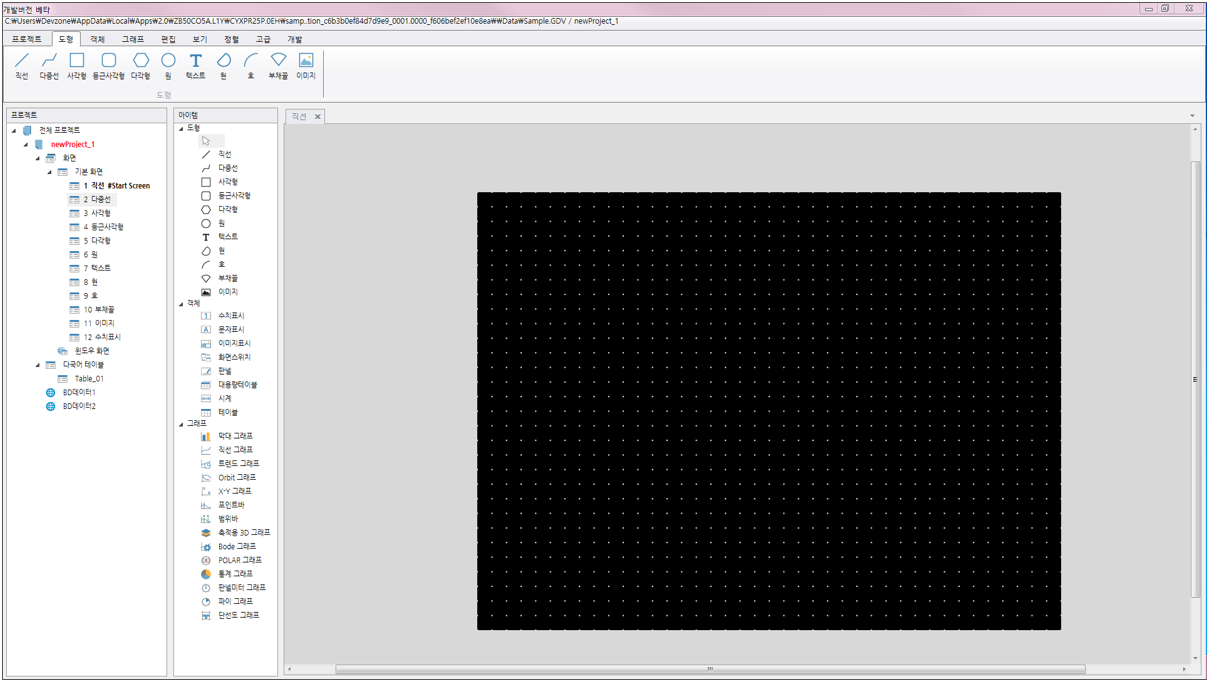Viewport: 1207px width, 682px height.
Task: Open screen 2 다중선 in project tree
Action: coord(91,200)
